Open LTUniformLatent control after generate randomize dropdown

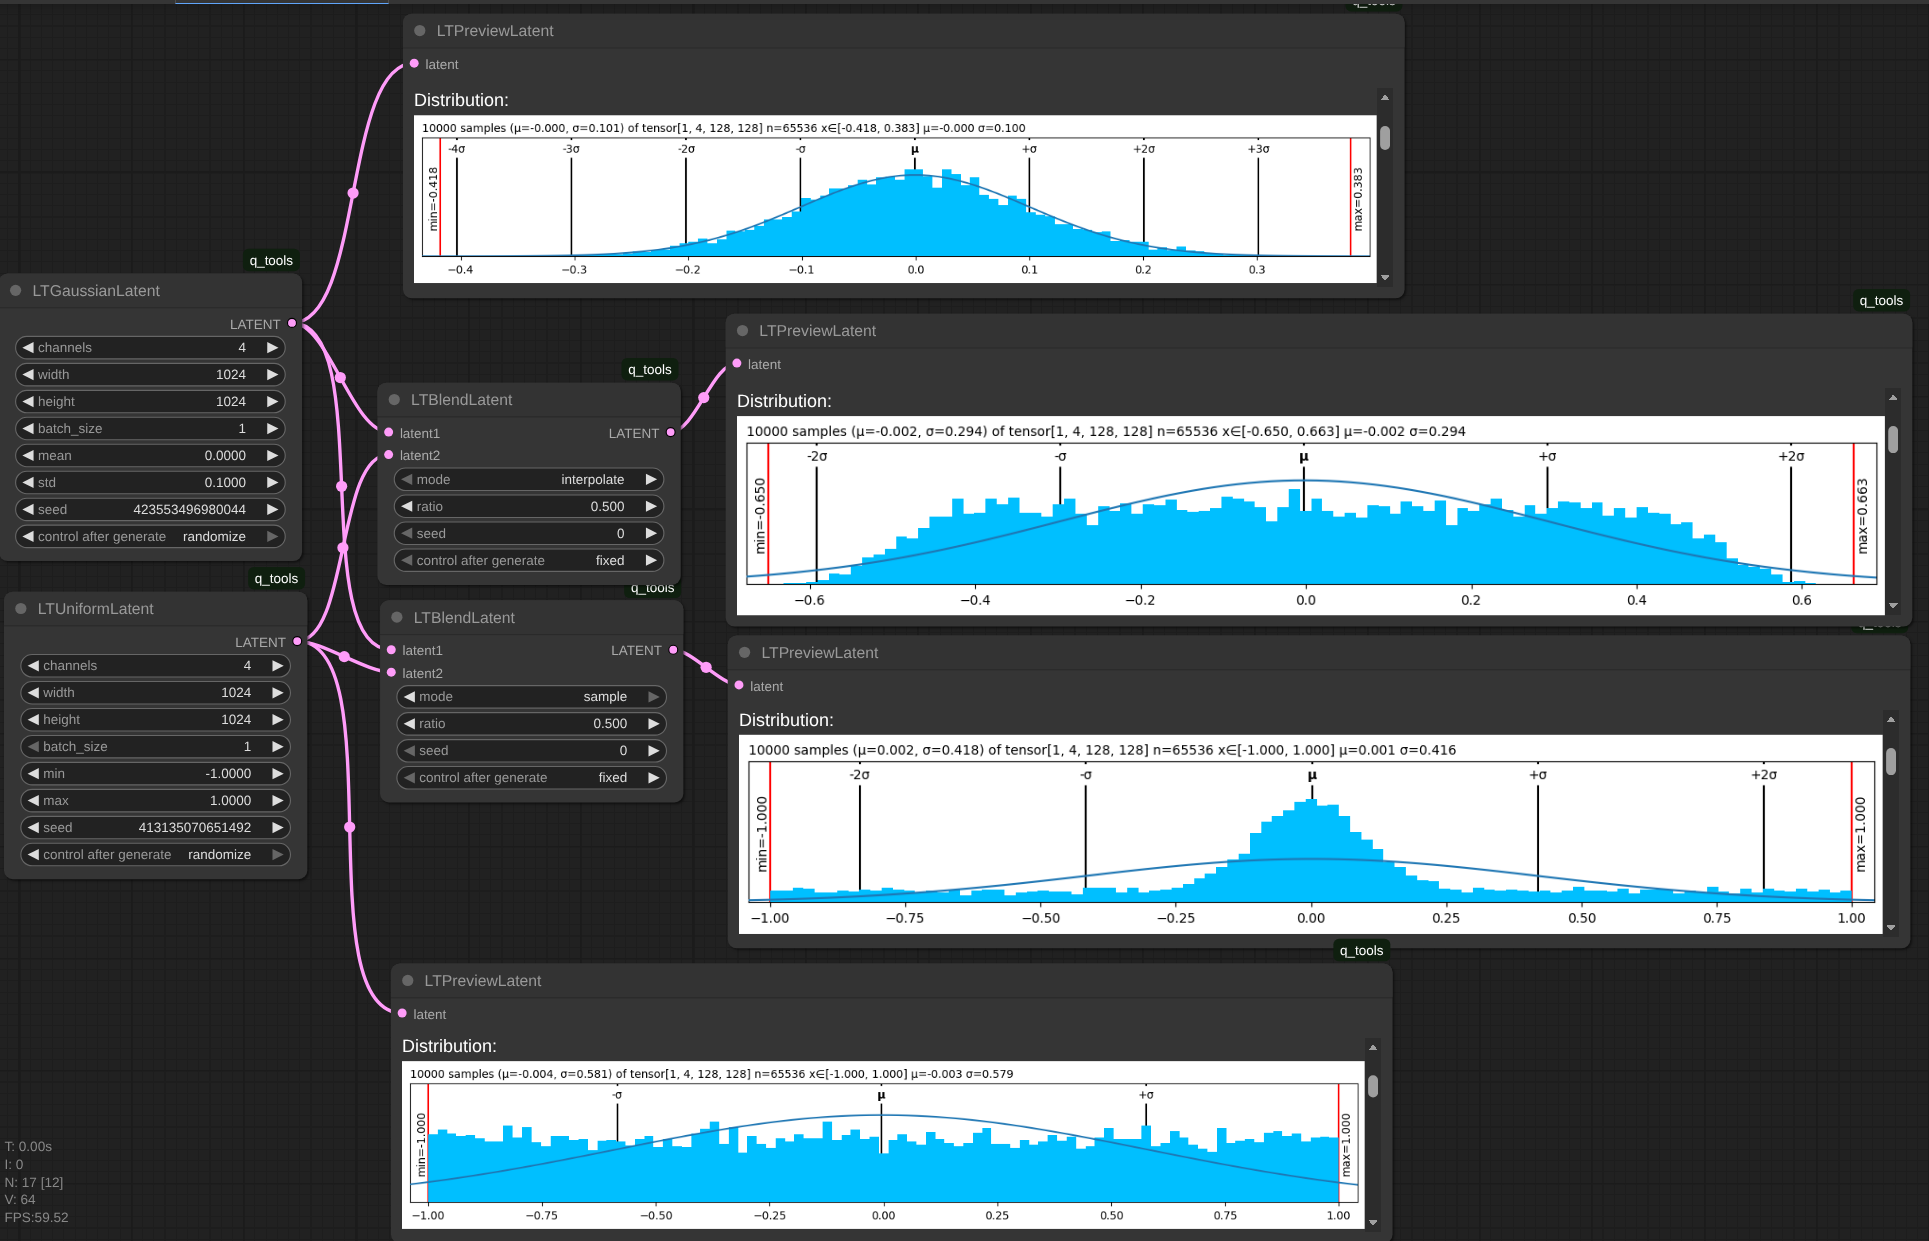coord(155,855)
